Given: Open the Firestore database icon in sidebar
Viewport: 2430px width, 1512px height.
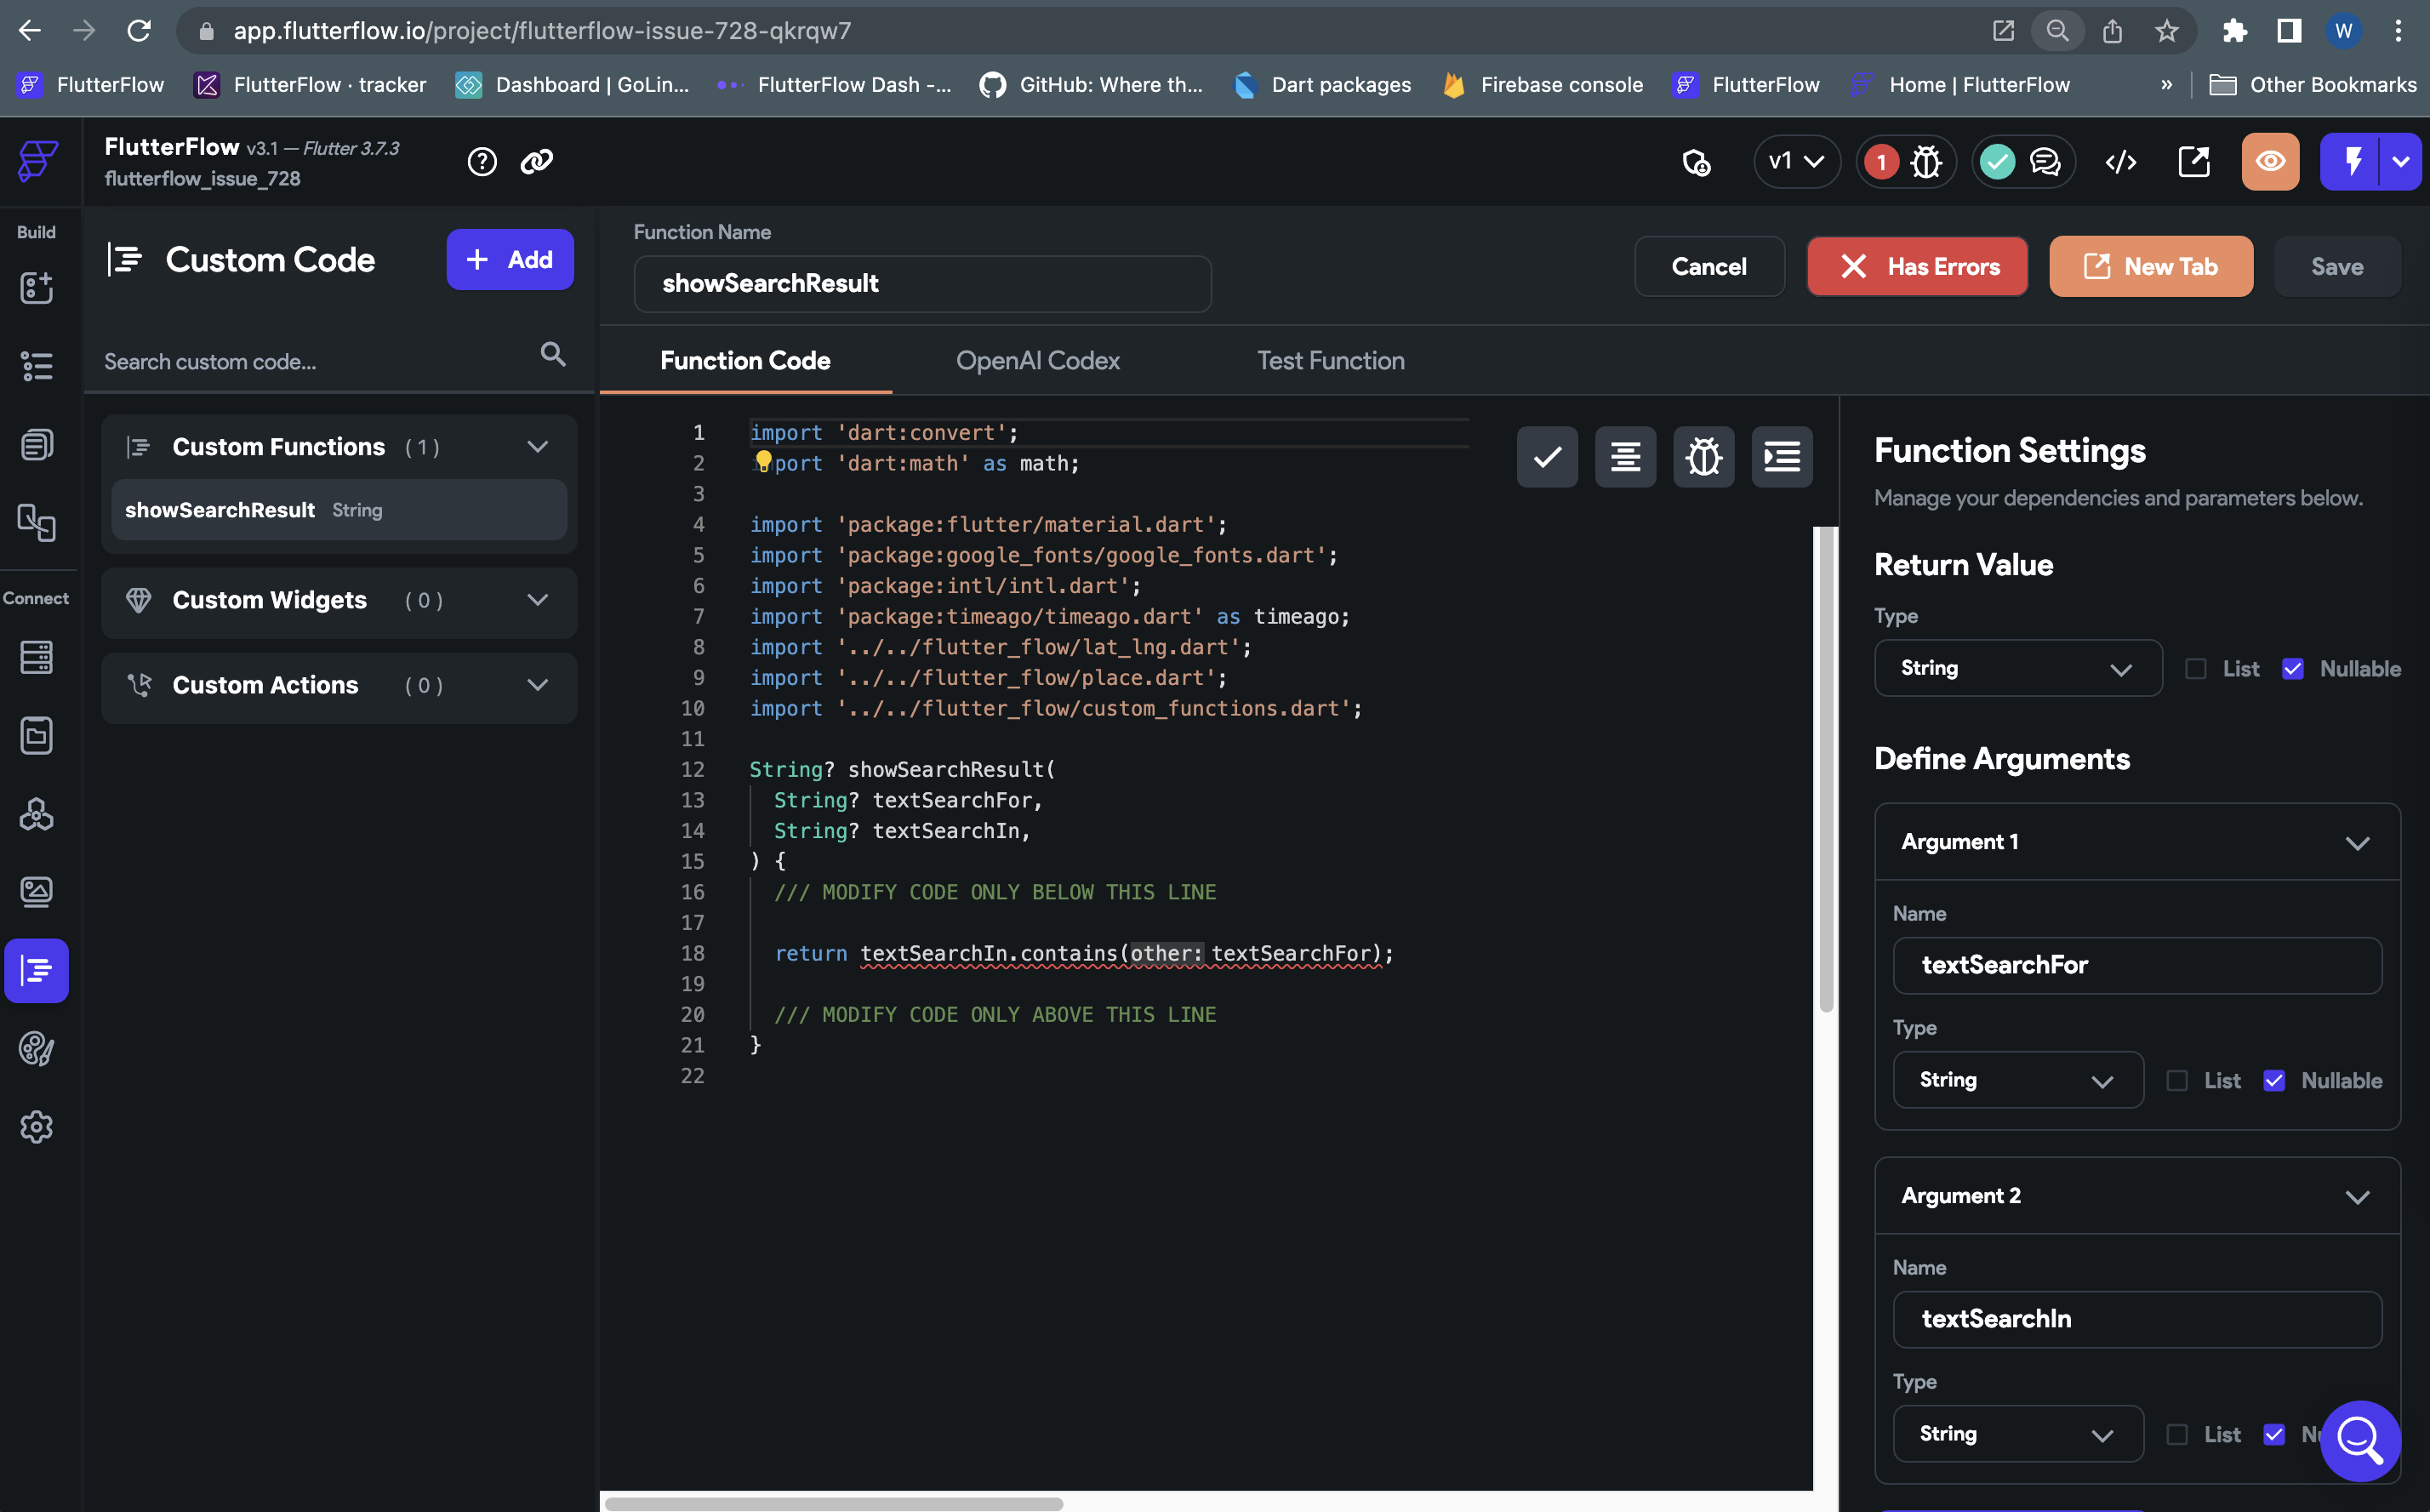Looking at the screenshot, I should click(x=37, y=657).
